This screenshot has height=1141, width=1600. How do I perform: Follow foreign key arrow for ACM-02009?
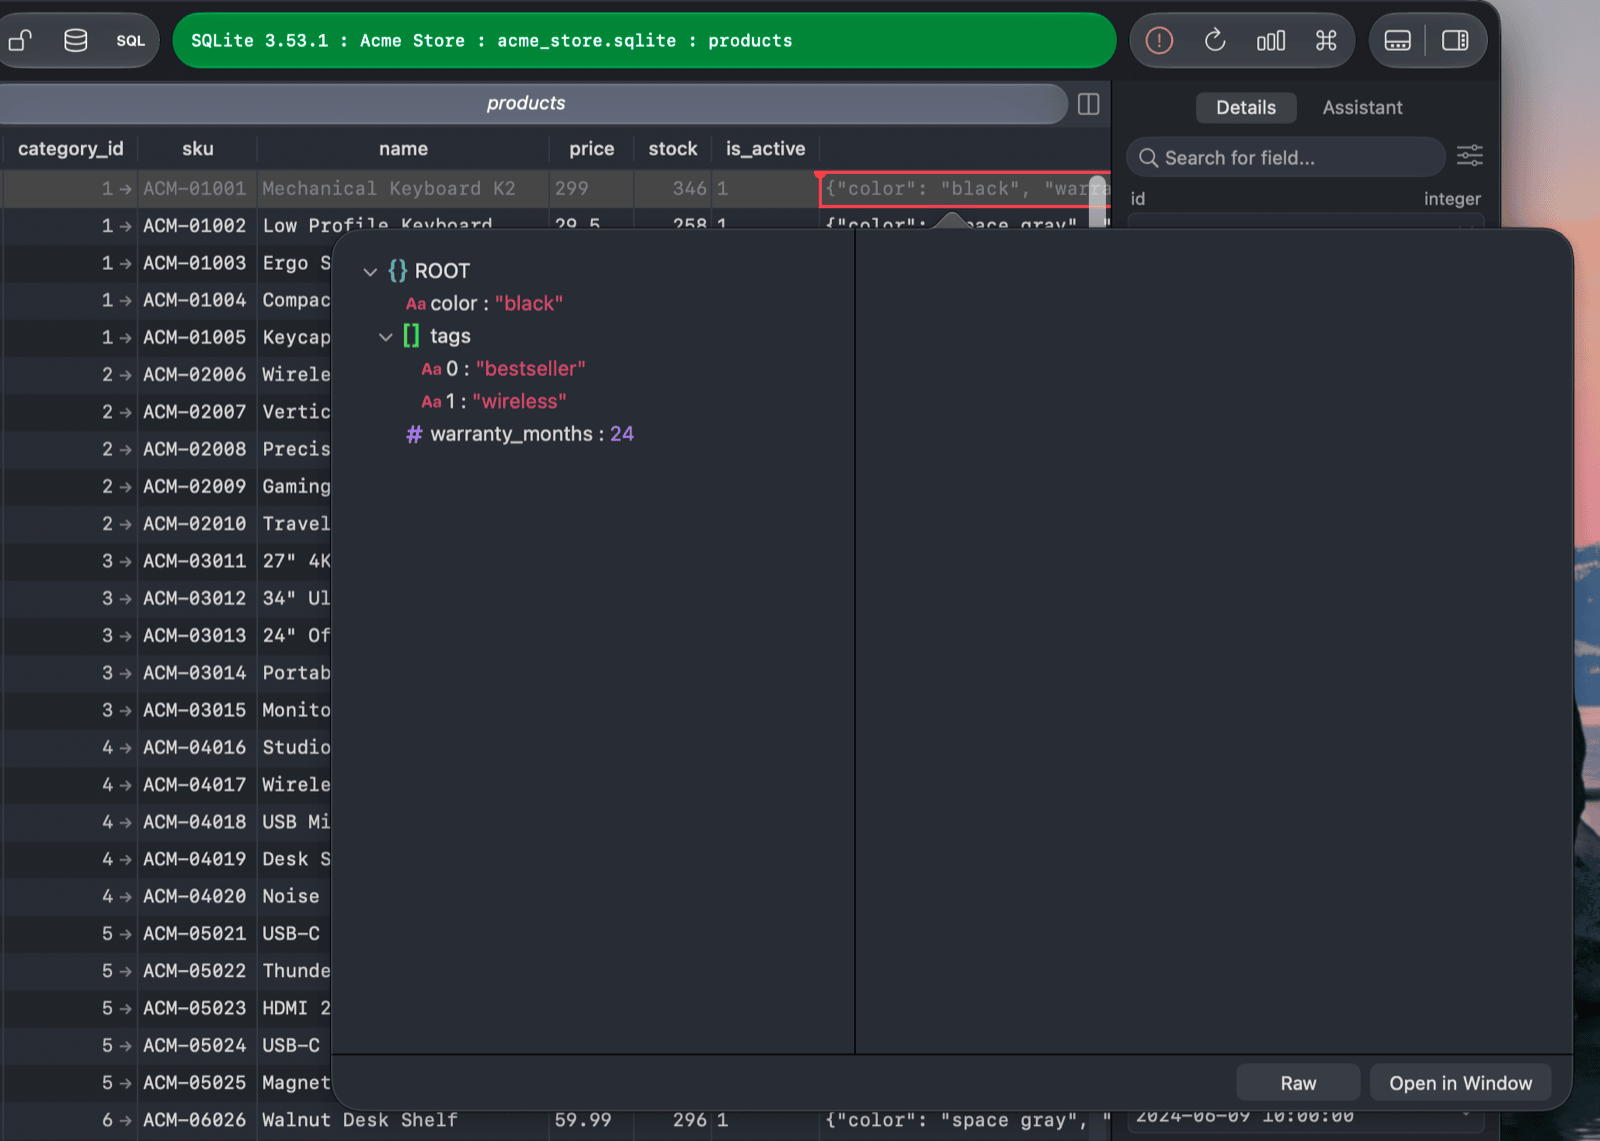pos(126,487)
